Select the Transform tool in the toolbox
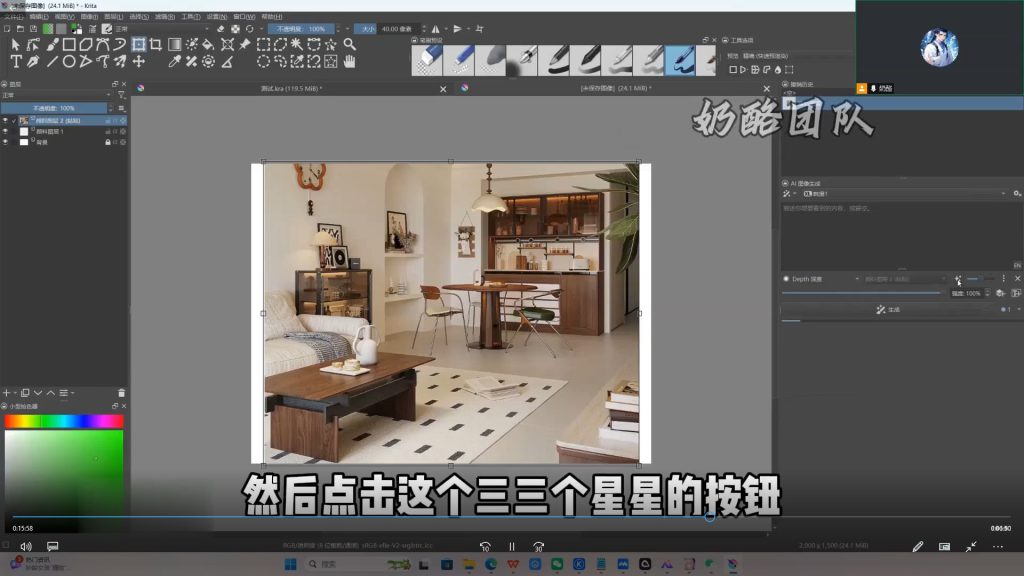This screenshot has height=576, width=1024. point(140,45)
